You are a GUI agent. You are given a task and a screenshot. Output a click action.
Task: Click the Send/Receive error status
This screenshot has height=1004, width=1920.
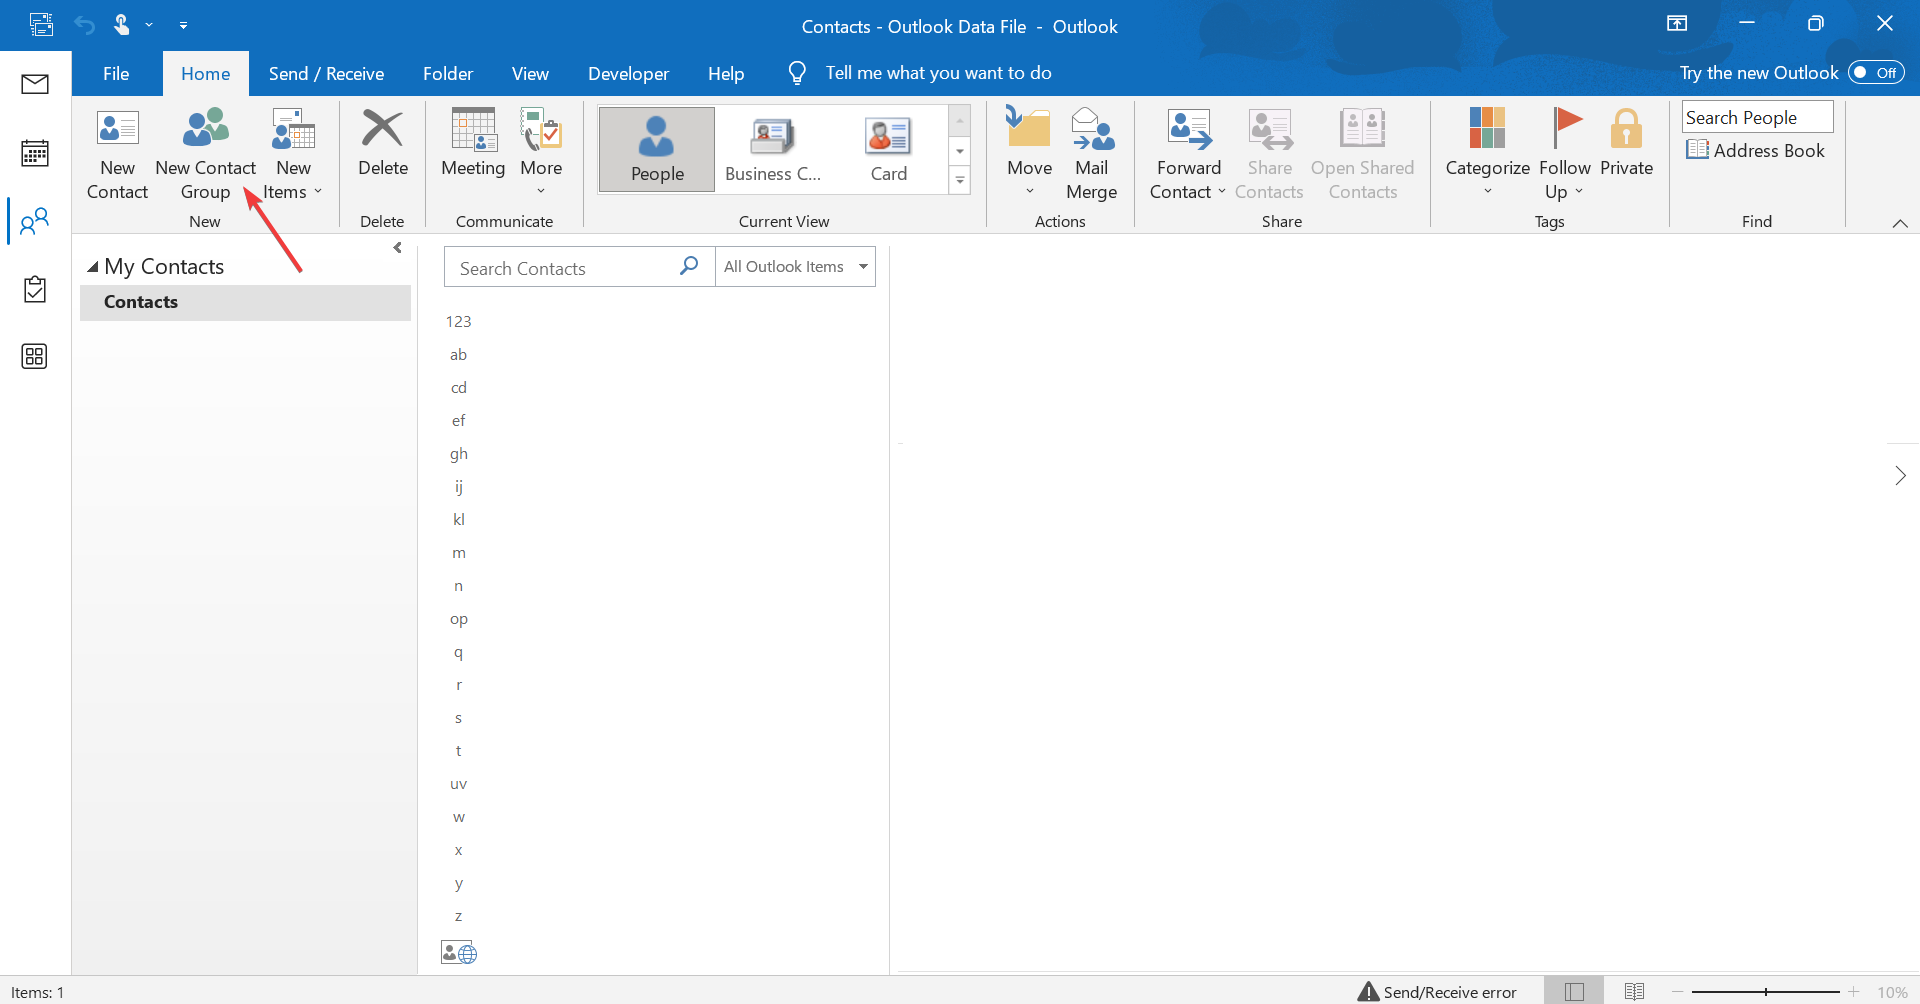click(x=1437, y=992)
